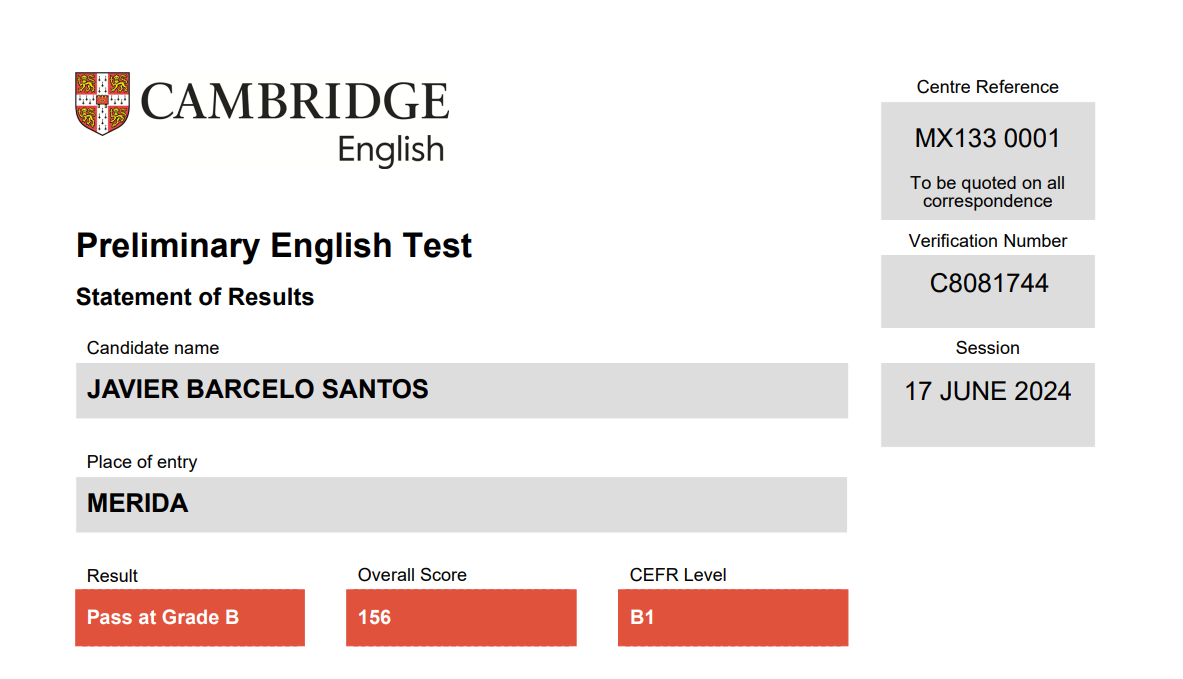Click the red CEFR Level B1 box

pos(733,618)
